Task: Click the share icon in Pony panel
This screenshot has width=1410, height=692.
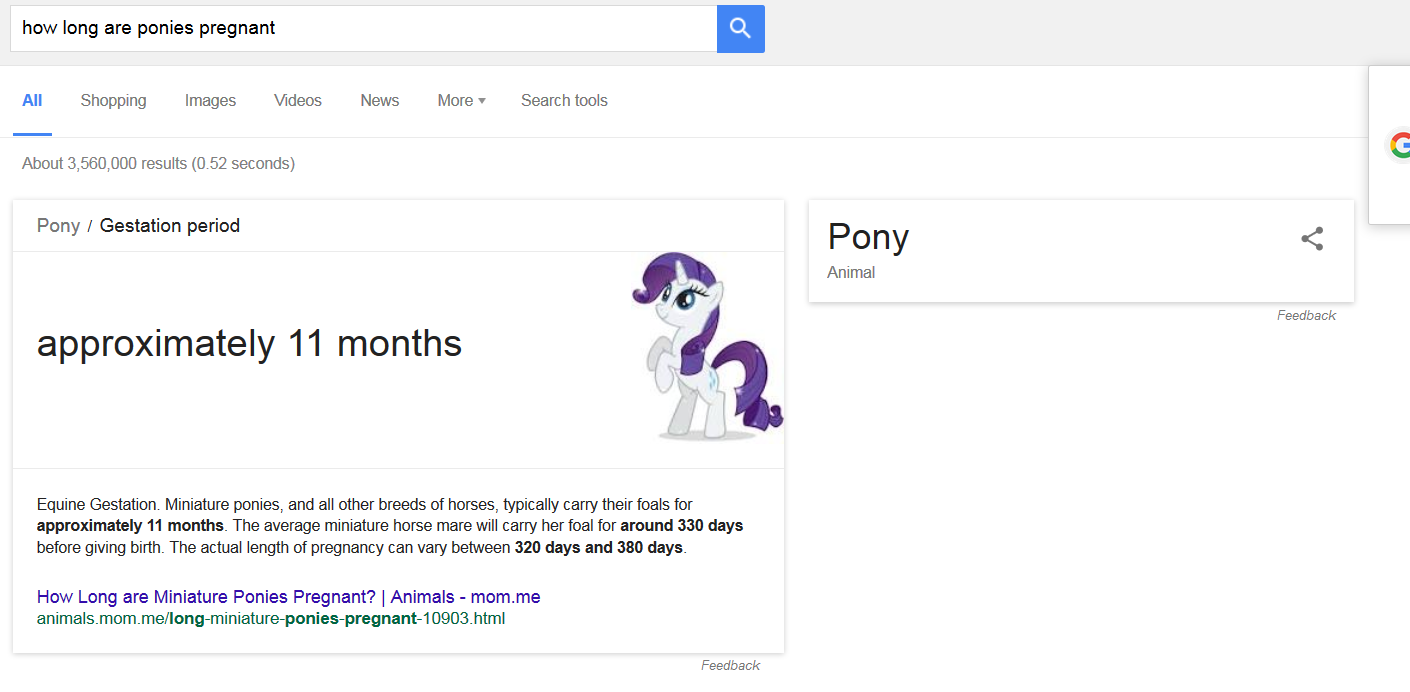Action: pyautogui.click(x=1312, y=239)
